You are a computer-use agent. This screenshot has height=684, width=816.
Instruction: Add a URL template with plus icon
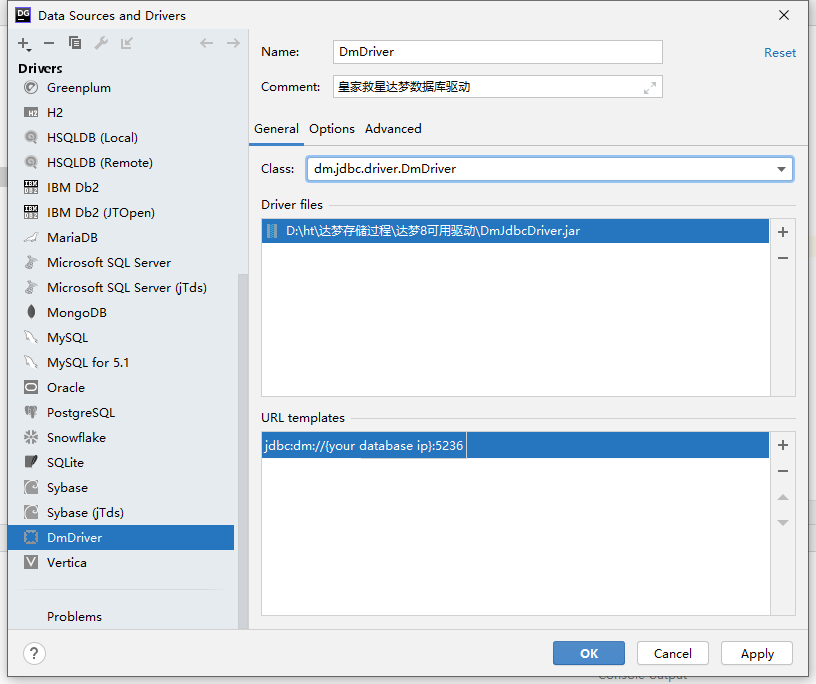click(x=783, y=445)
